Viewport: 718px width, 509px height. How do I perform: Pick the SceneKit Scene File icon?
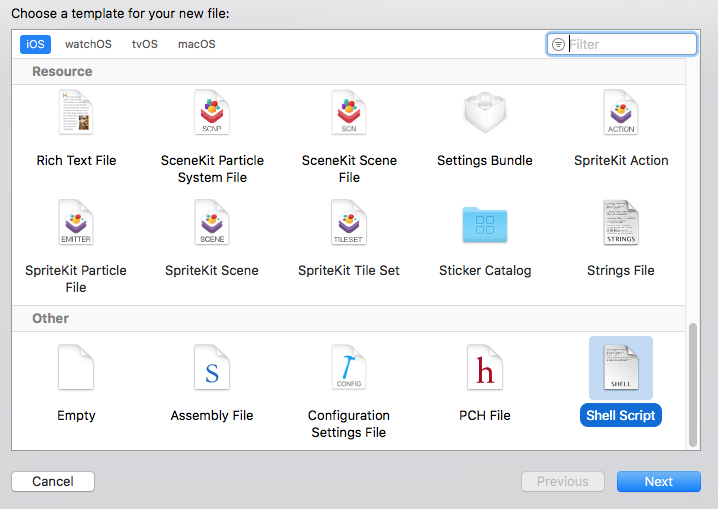coord(349,113)
